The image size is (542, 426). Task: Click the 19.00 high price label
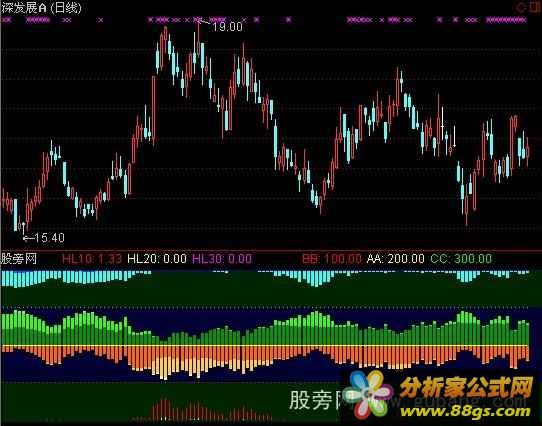tap(227, 27)
